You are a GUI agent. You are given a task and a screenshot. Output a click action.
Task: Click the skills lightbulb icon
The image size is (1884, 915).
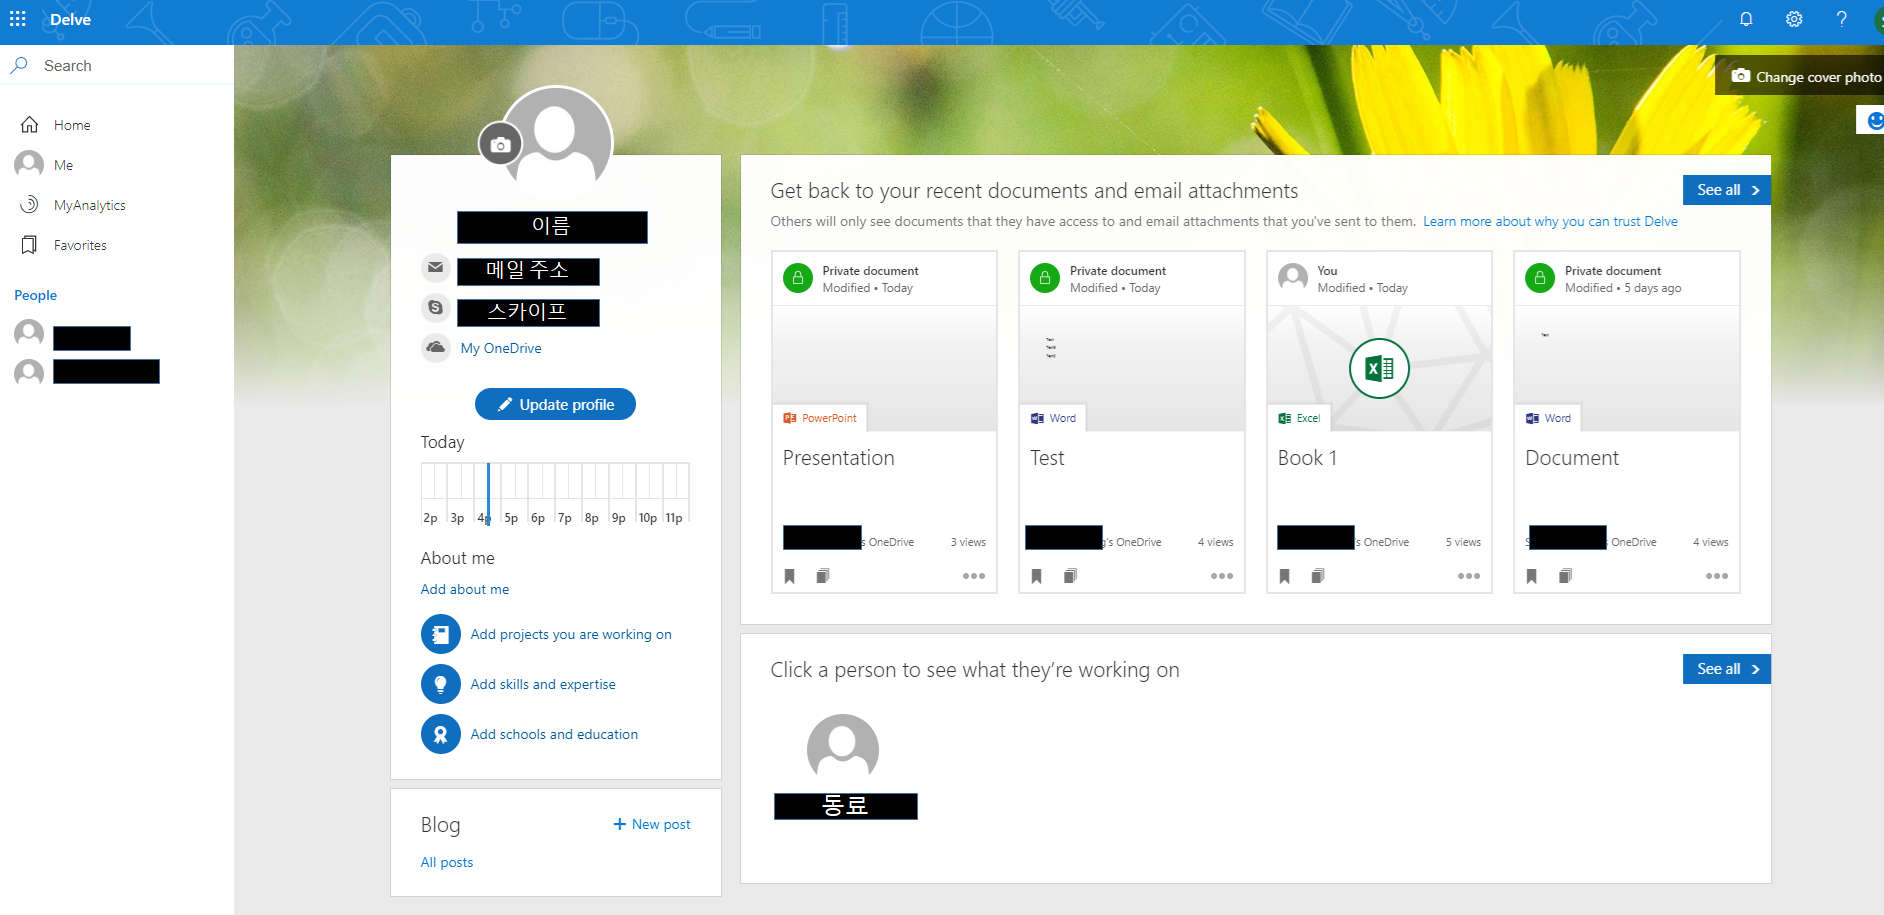point(440,684)
